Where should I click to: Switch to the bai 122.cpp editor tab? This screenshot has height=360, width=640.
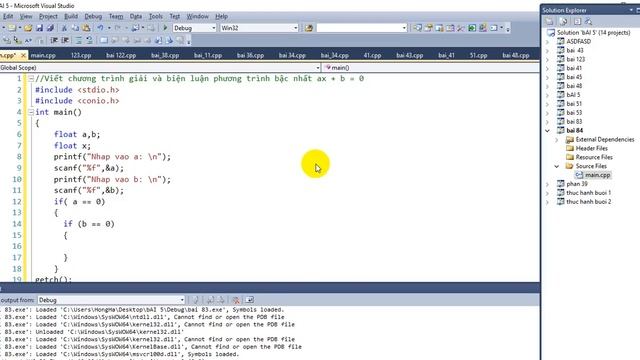click(x=121, y=55)
